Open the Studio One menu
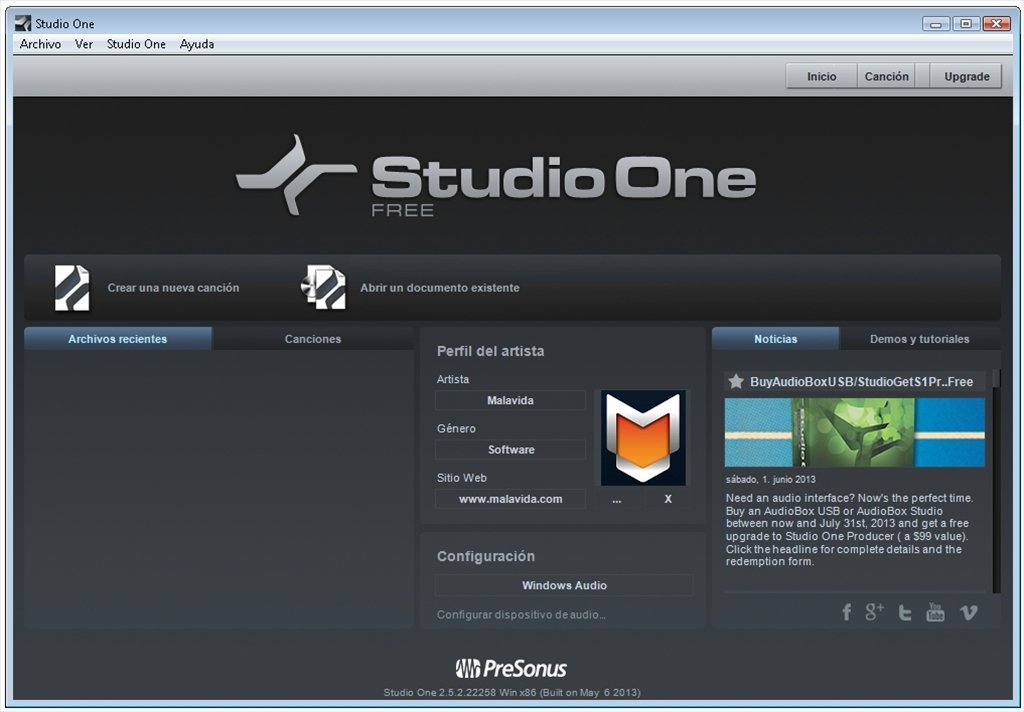1024x712 pixels. [136, 44]
